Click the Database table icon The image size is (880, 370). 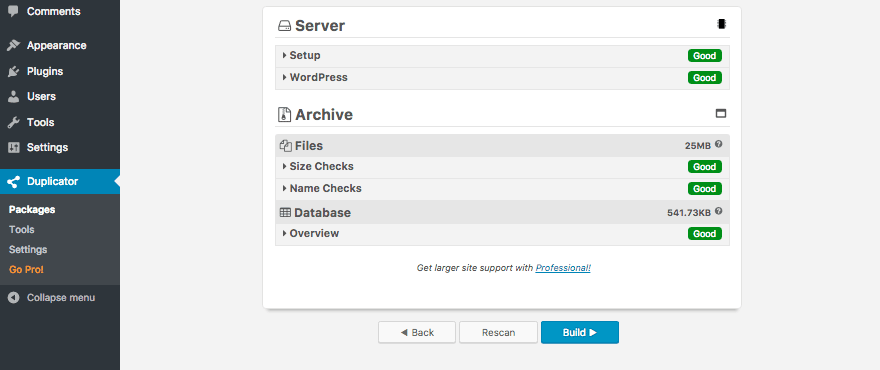pyautogui.click(x=285, y=213)
